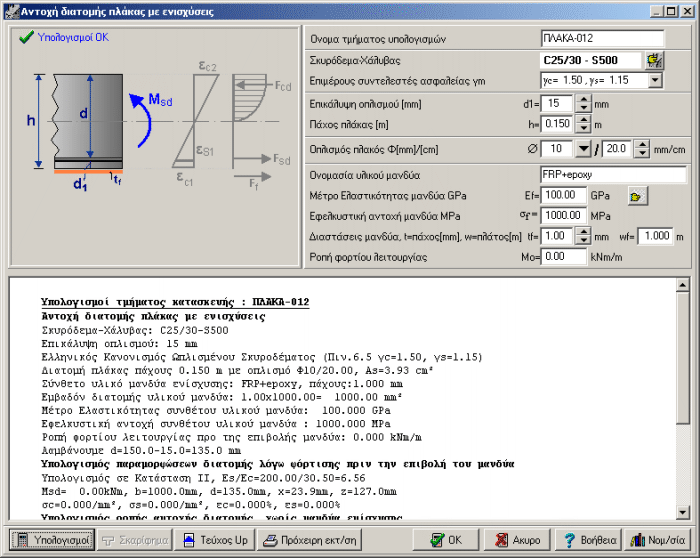Click the slab cross-section diagram

(88, 121)
